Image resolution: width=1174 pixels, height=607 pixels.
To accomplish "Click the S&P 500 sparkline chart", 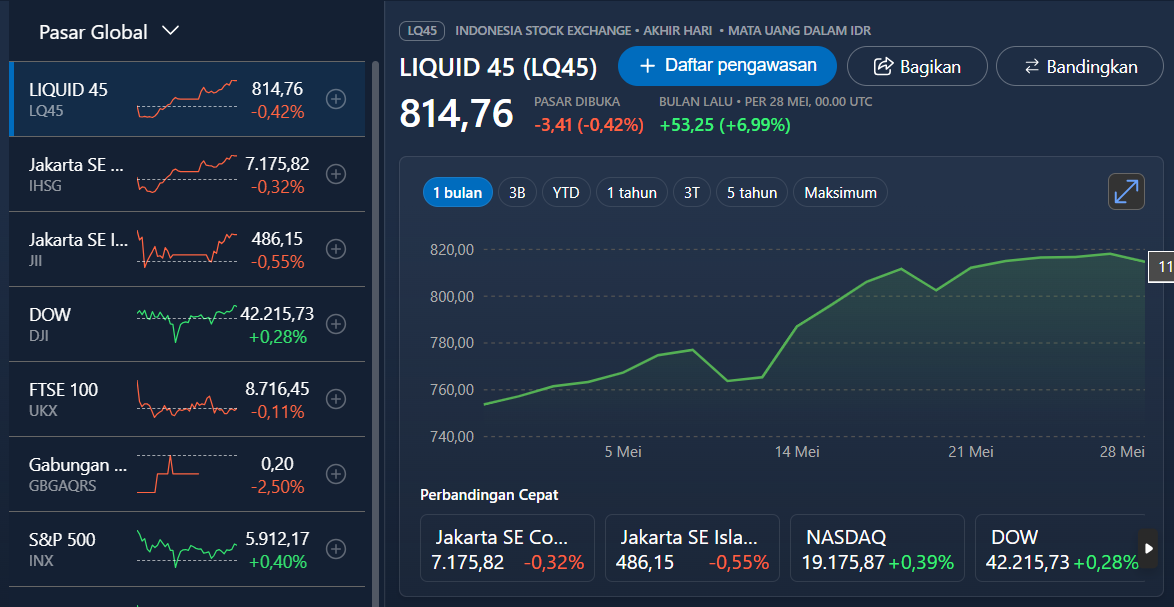I will [187, 548].
